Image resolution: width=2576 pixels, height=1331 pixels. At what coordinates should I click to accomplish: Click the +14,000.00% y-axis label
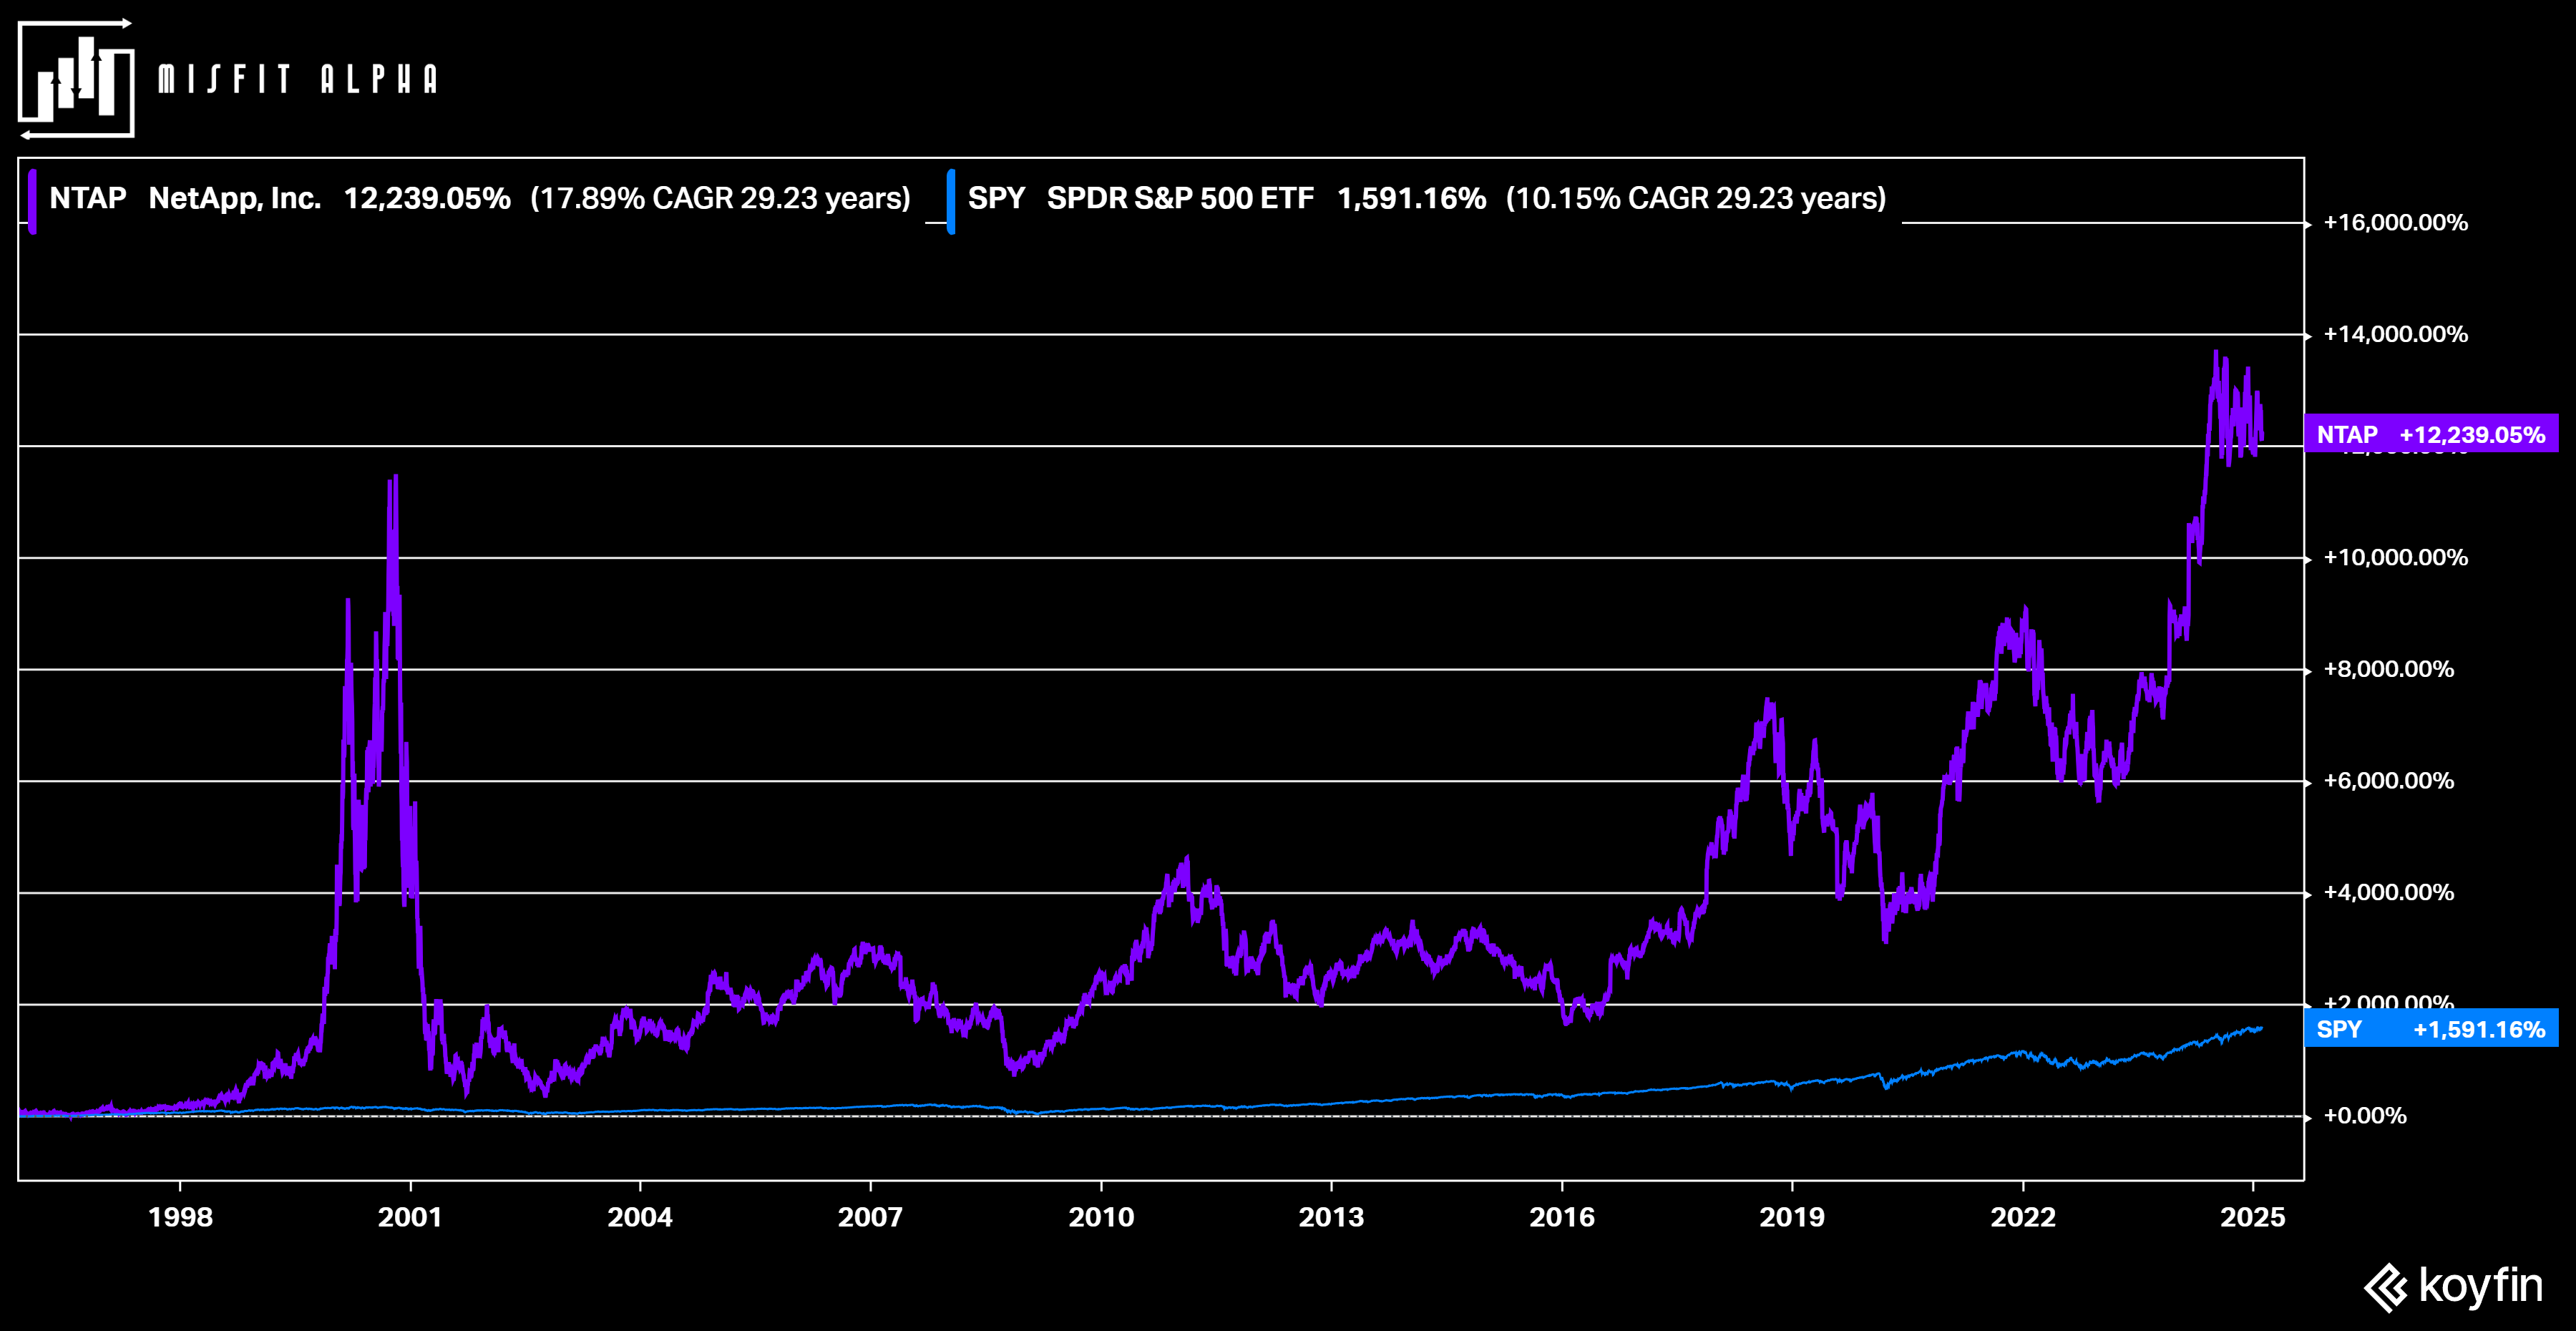[2395, 334]
